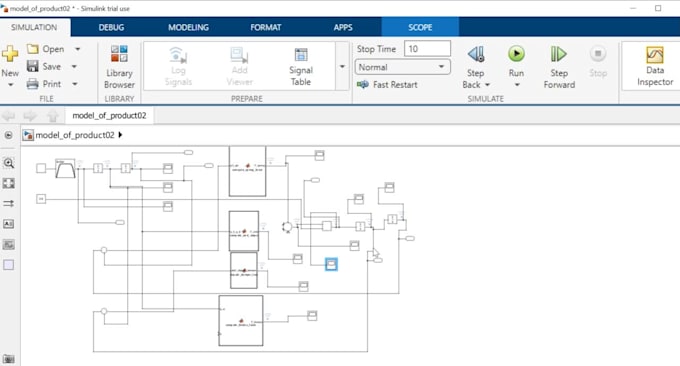
Task: Expand the Prepare gallery arrow
Action: [x=342, y=66]
